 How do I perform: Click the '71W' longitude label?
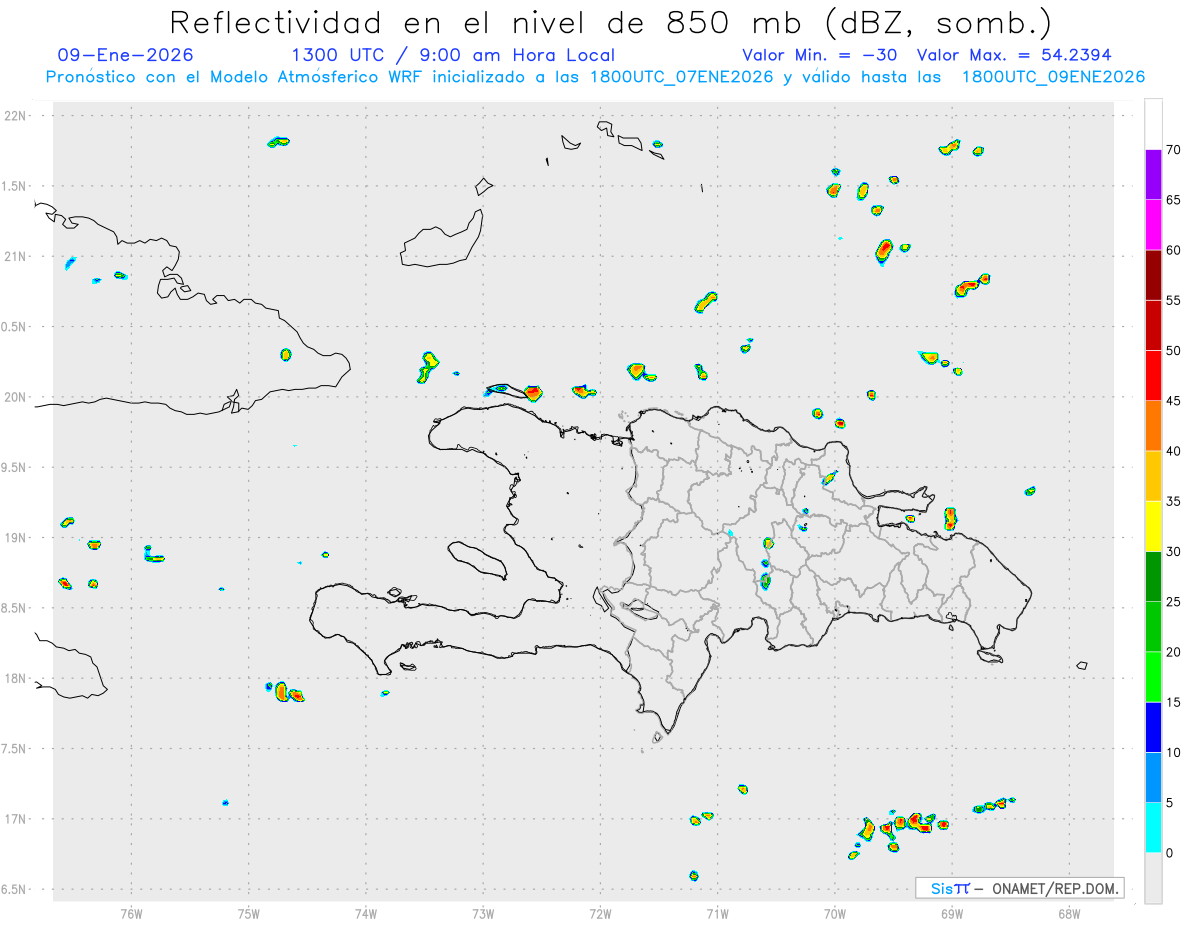(x=717, y=913)
